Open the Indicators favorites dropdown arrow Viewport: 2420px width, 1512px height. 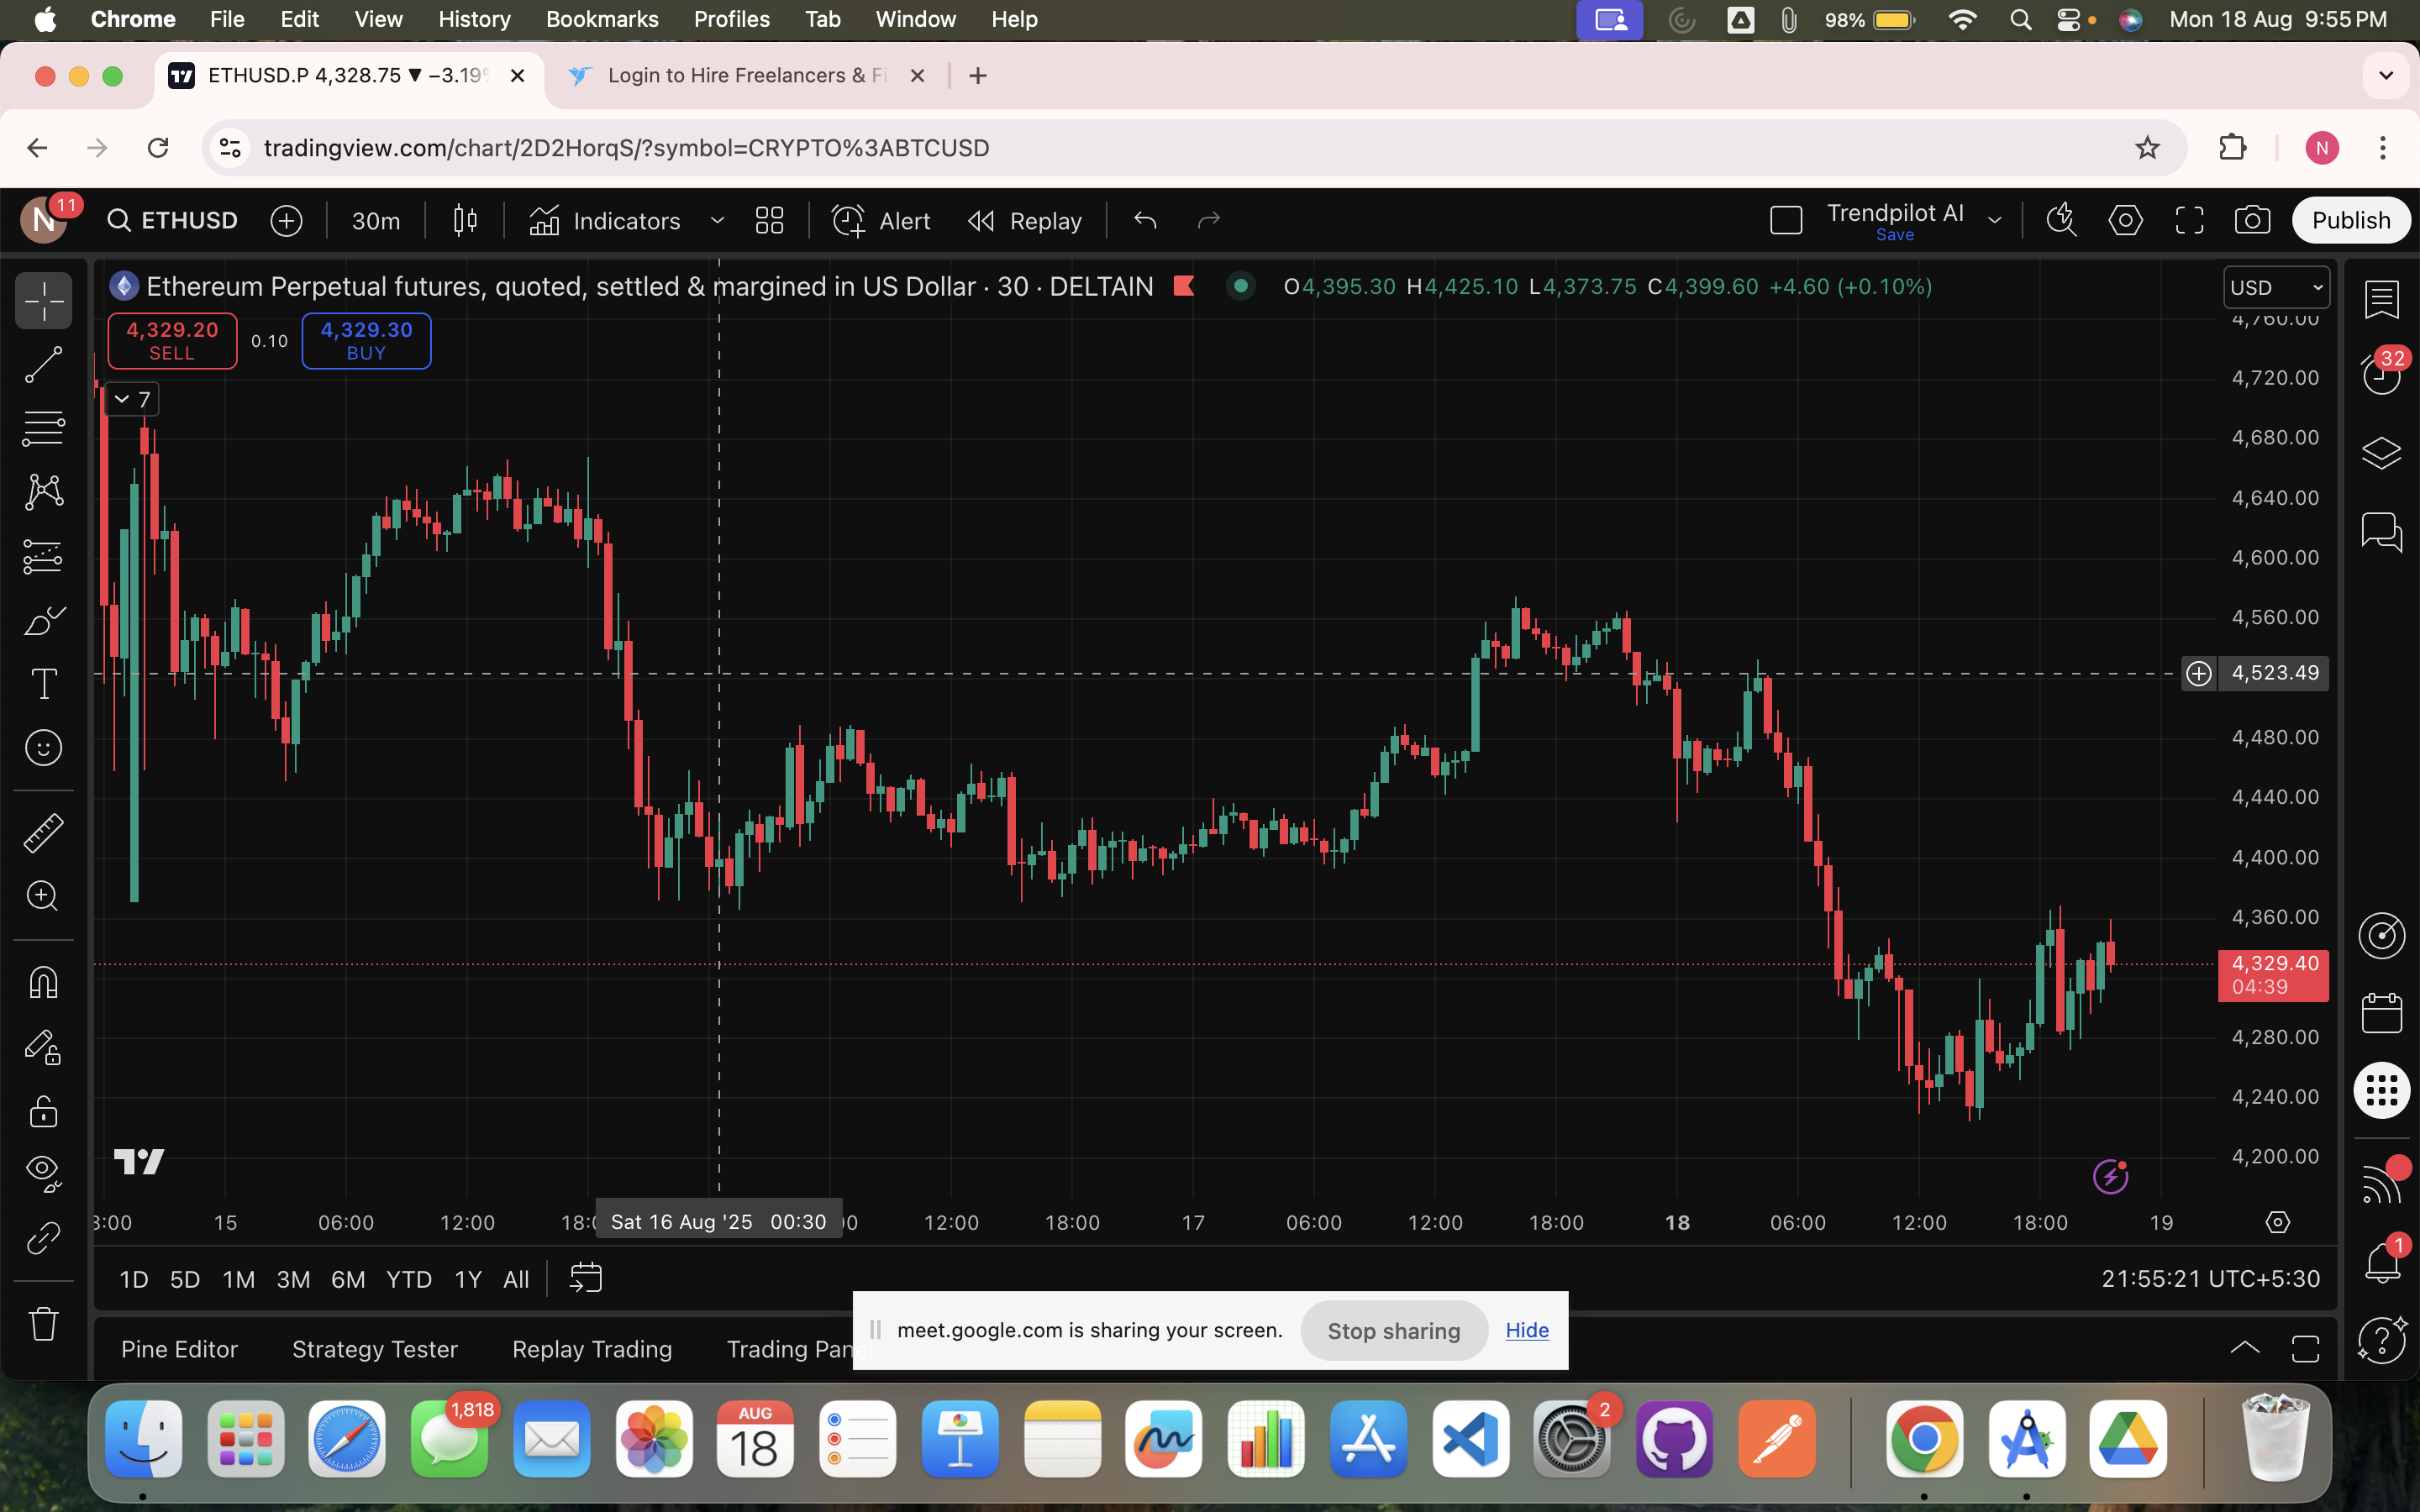click(717, 221)
